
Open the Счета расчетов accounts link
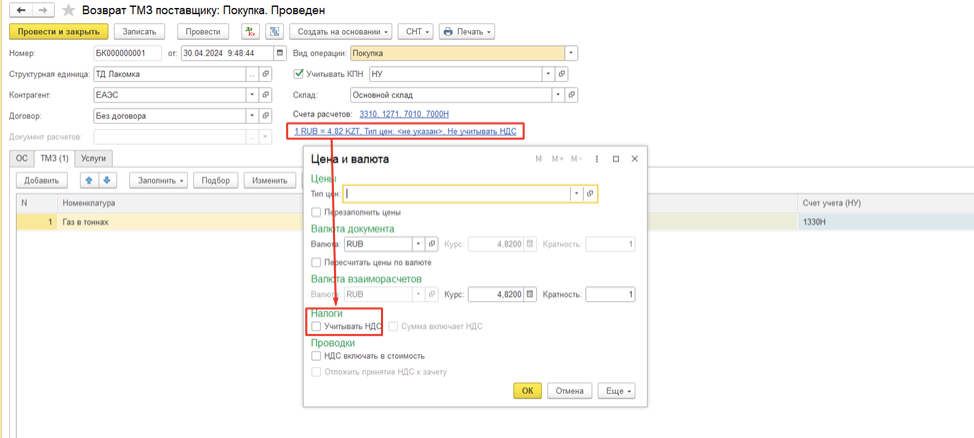[x=404, y=115]
